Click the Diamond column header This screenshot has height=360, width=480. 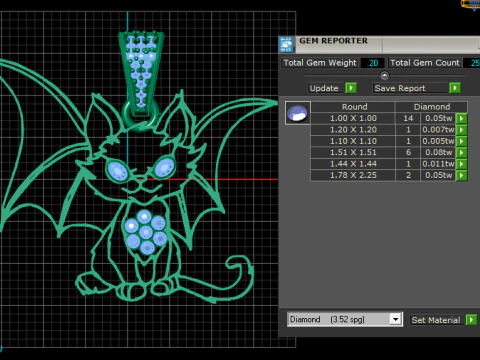432,107
